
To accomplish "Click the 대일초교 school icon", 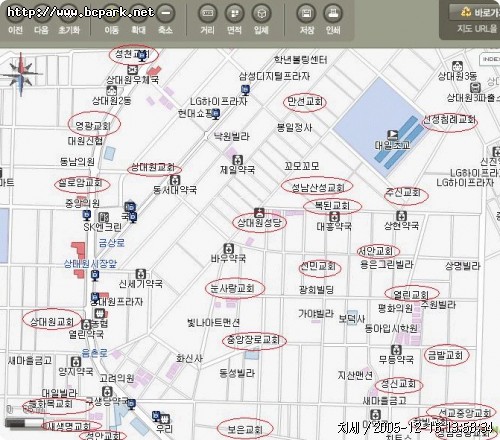I will point(393,135).
